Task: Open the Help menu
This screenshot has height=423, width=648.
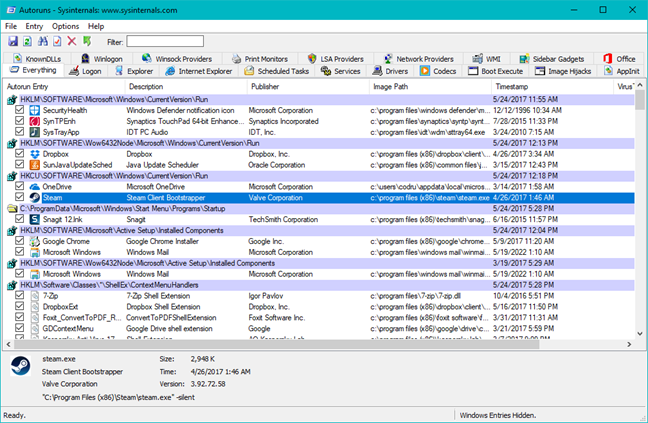Action: (x=96, y=26)
